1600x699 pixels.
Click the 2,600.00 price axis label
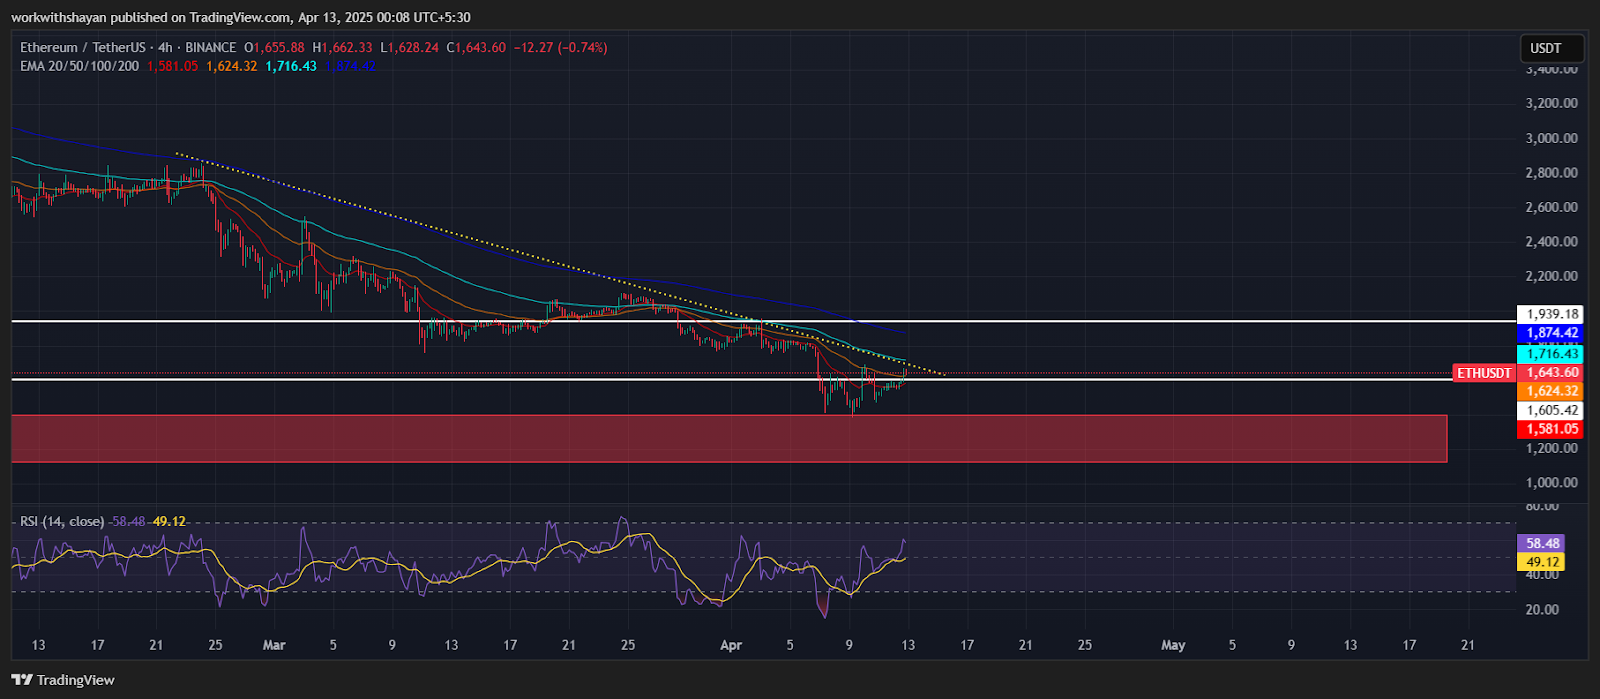pyautogui.click(x=1552, y=207)
